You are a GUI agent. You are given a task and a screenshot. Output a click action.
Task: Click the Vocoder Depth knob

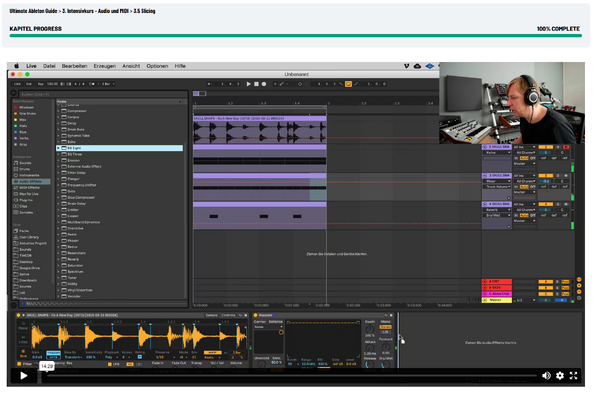click(370, 329)
